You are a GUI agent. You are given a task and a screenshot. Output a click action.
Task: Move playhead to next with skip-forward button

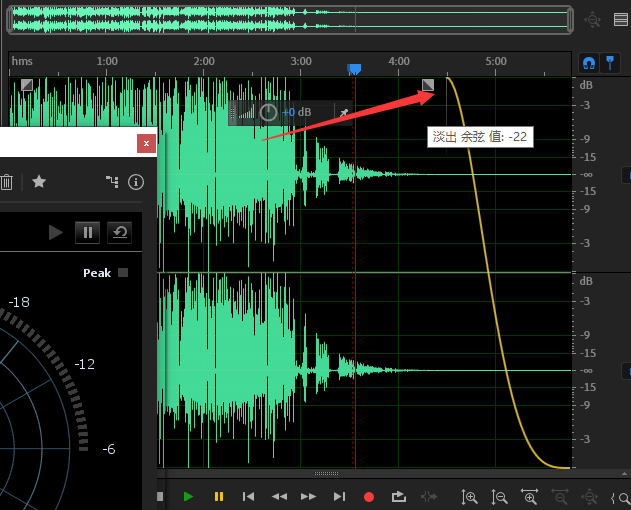point(339,497)
